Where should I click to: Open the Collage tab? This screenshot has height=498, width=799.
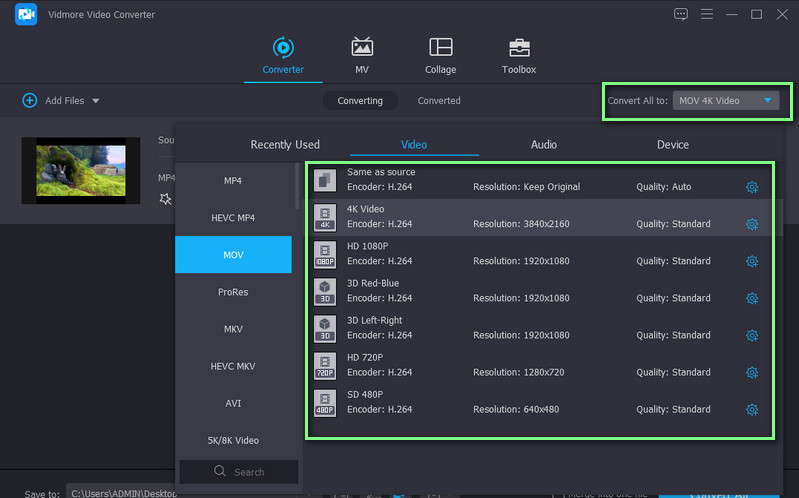pyautogui.click(x=440, y=56)
